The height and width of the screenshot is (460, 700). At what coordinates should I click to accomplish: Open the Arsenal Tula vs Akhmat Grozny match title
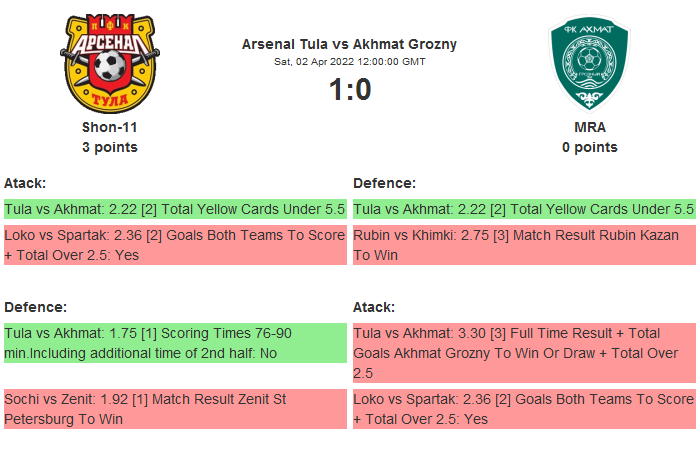pyautogui.click(x=349, y=44)
